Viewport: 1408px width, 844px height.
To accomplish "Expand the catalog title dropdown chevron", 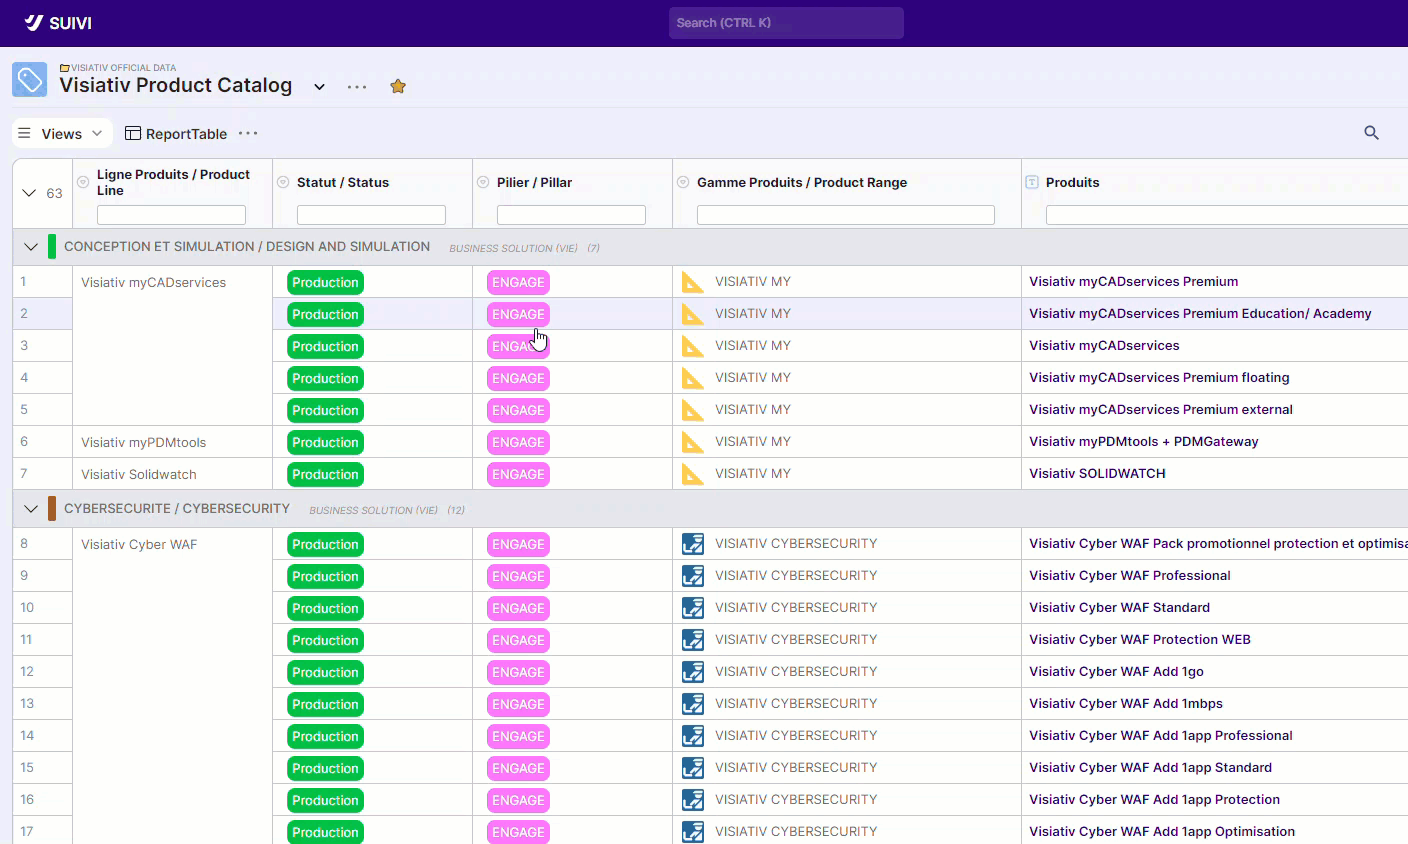I will (319, 87).
